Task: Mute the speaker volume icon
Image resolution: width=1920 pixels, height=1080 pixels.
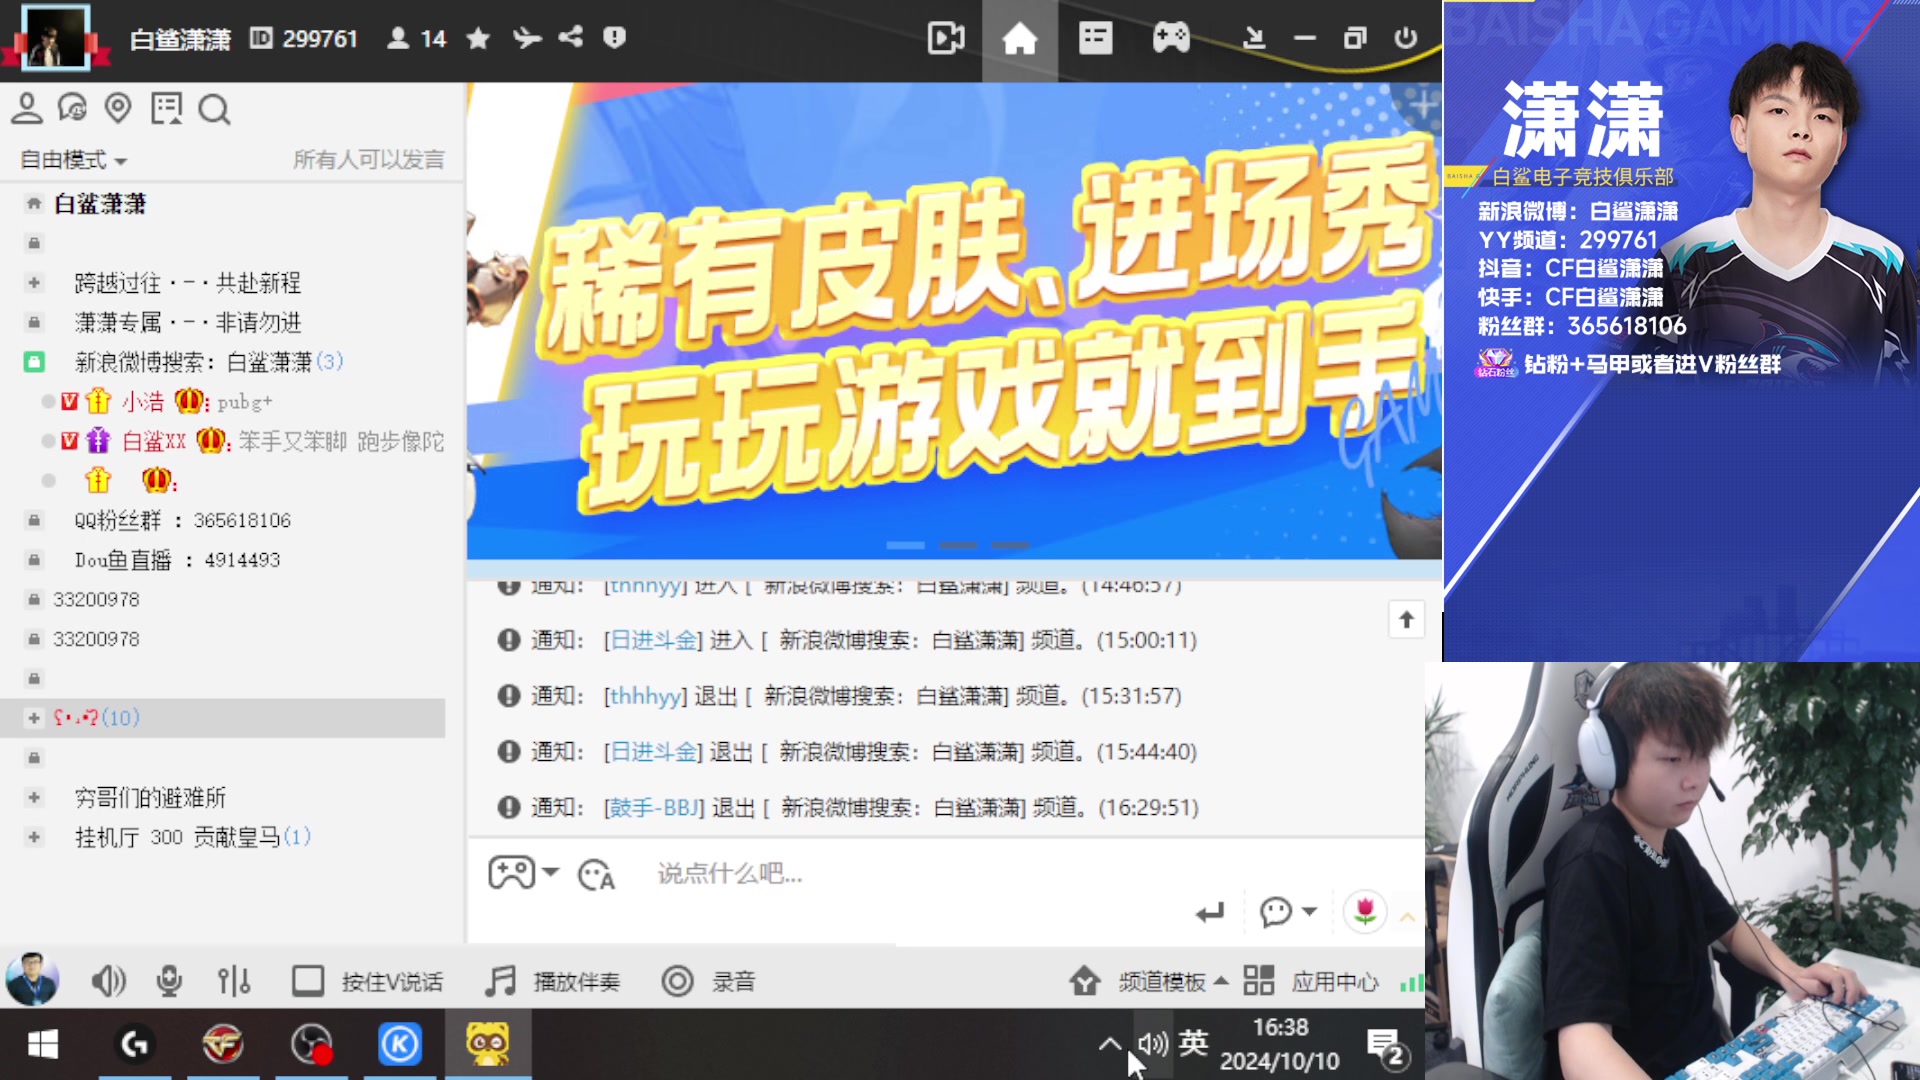Action: (x=108, y=981)
